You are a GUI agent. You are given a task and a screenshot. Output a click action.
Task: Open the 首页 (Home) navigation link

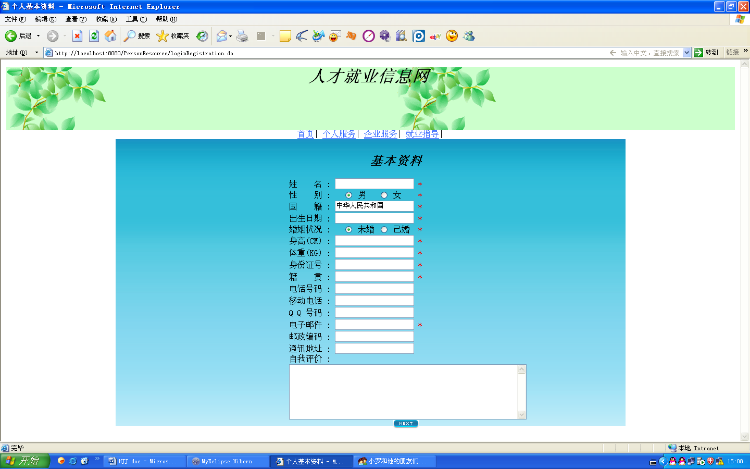click(x=306, y=134)
